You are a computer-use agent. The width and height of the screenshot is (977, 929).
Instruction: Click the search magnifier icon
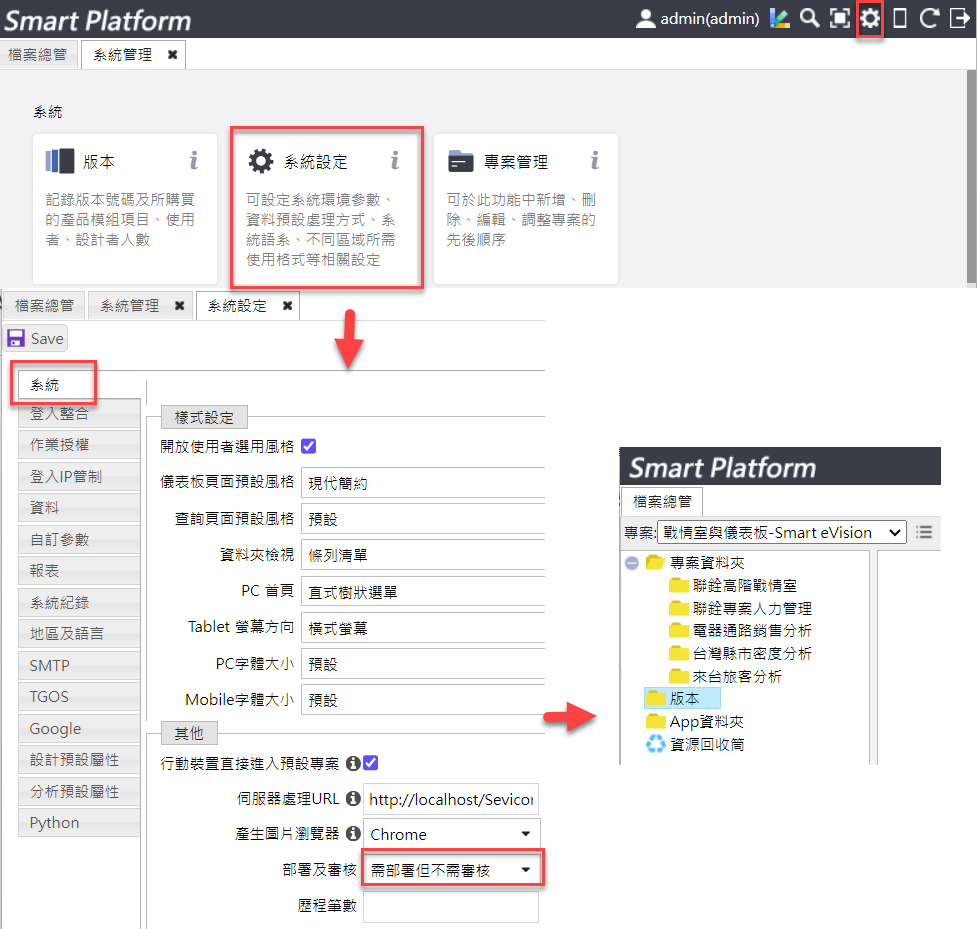point(809,19)
